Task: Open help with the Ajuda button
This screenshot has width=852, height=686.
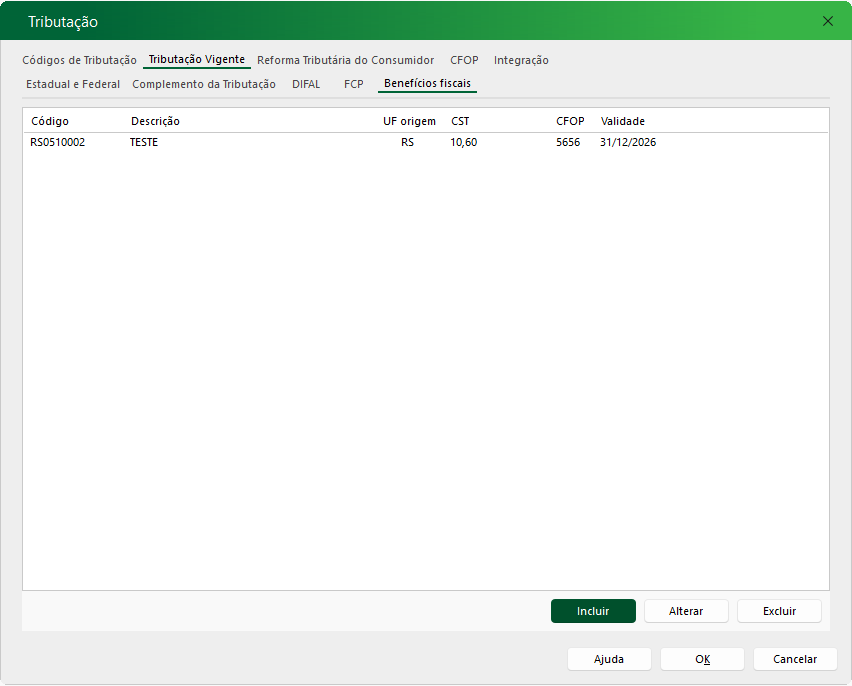Action: 609,659
